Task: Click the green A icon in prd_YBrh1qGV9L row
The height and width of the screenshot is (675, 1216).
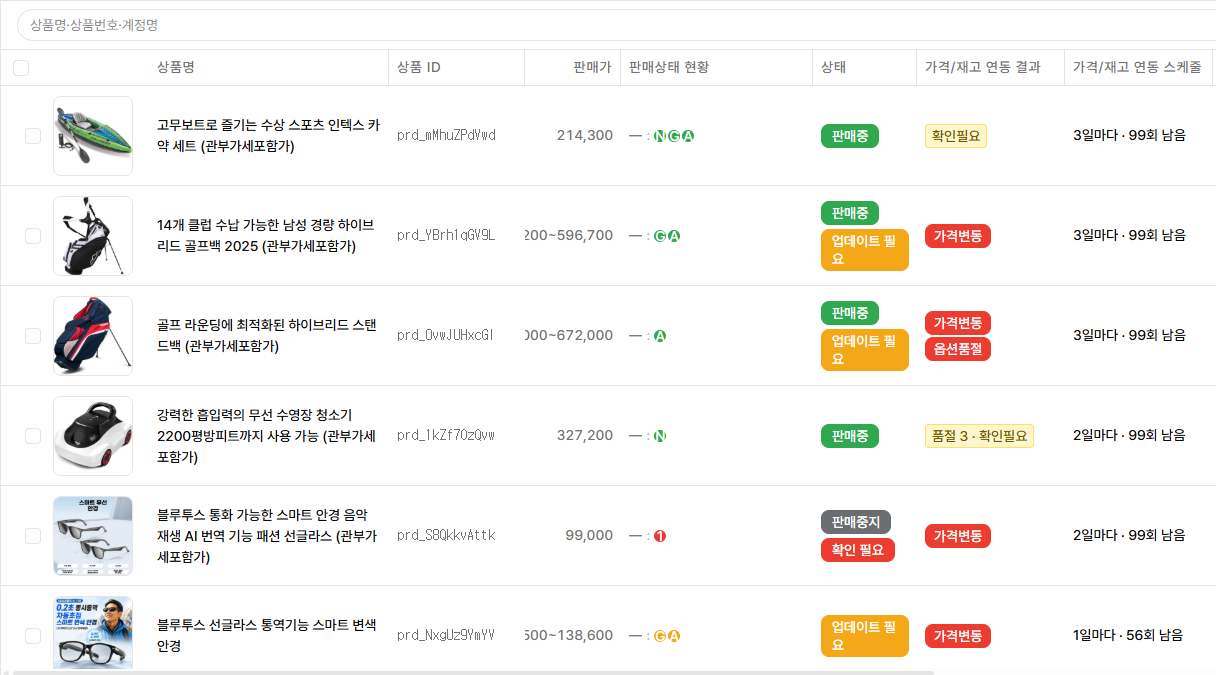Action: coord(674,236)
